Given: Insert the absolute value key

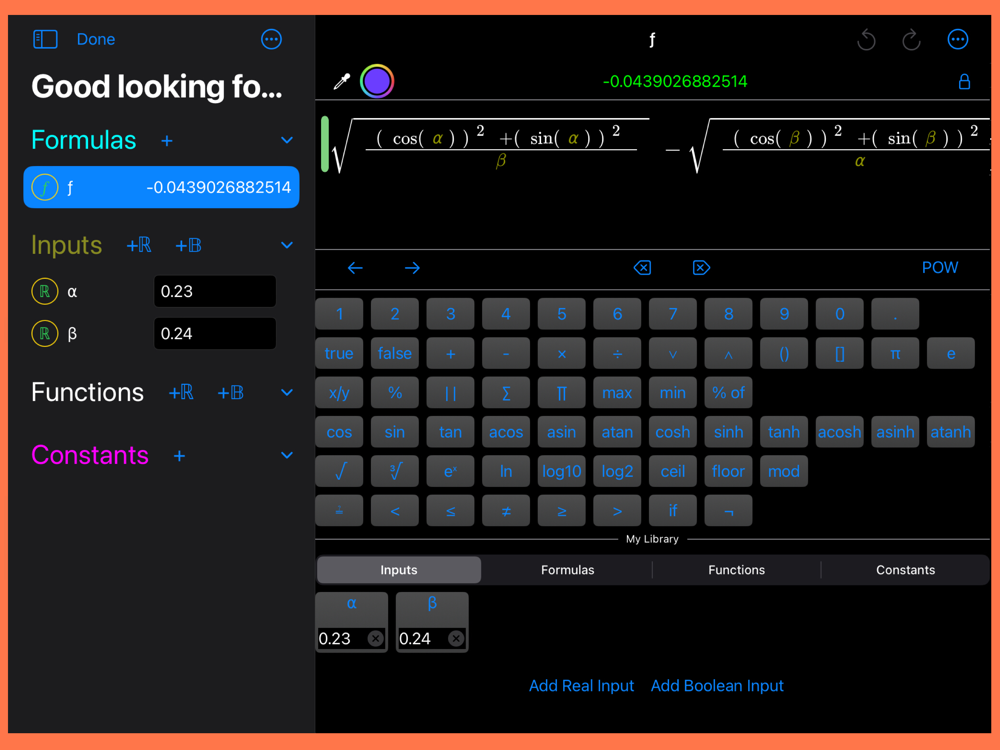Looking at the screenshot, I should coord(450,393).
